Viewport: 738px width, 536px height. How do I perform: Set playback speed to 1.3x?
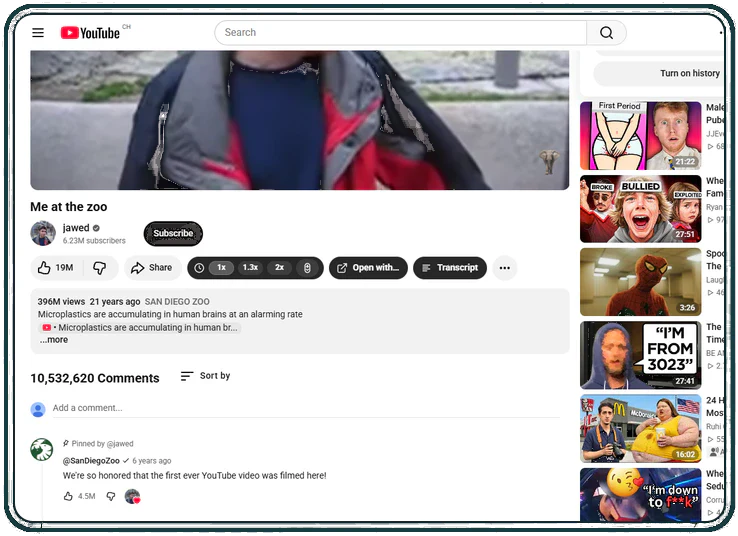click(x=250, y=268)
